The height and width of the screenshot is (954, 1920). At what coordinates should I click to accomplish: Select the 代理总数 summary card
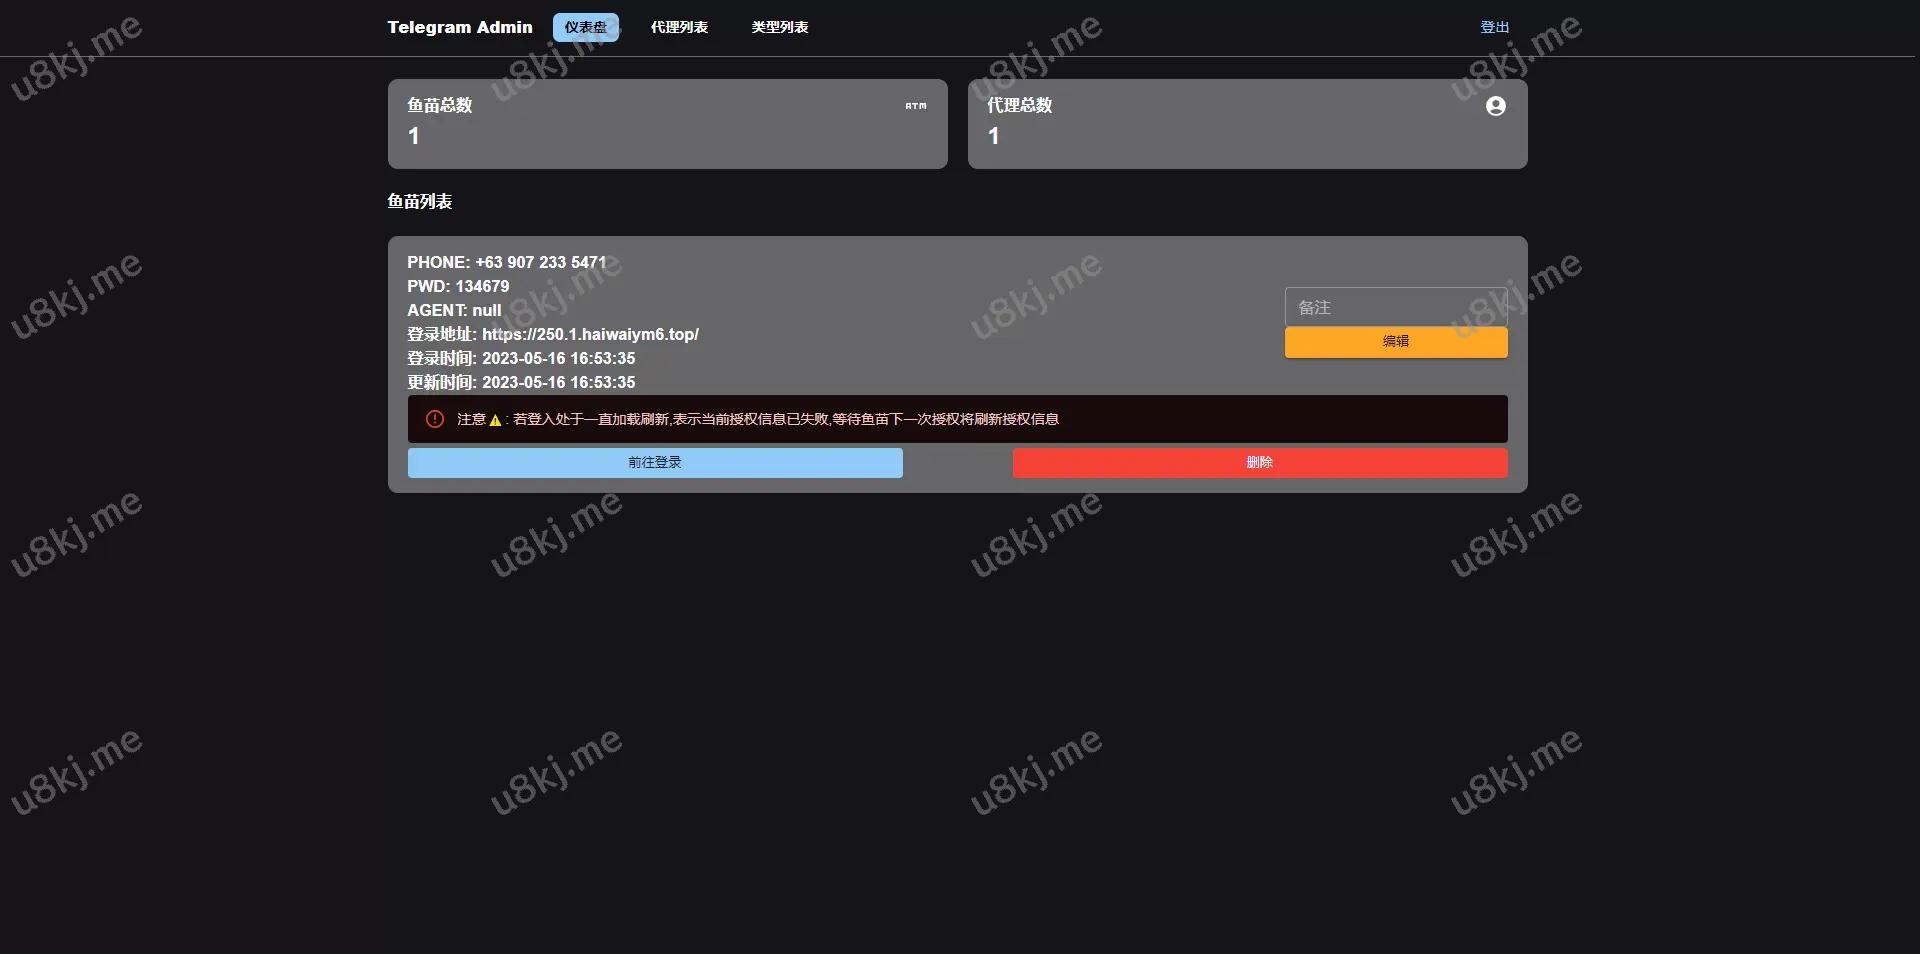tap(1247, 124)
